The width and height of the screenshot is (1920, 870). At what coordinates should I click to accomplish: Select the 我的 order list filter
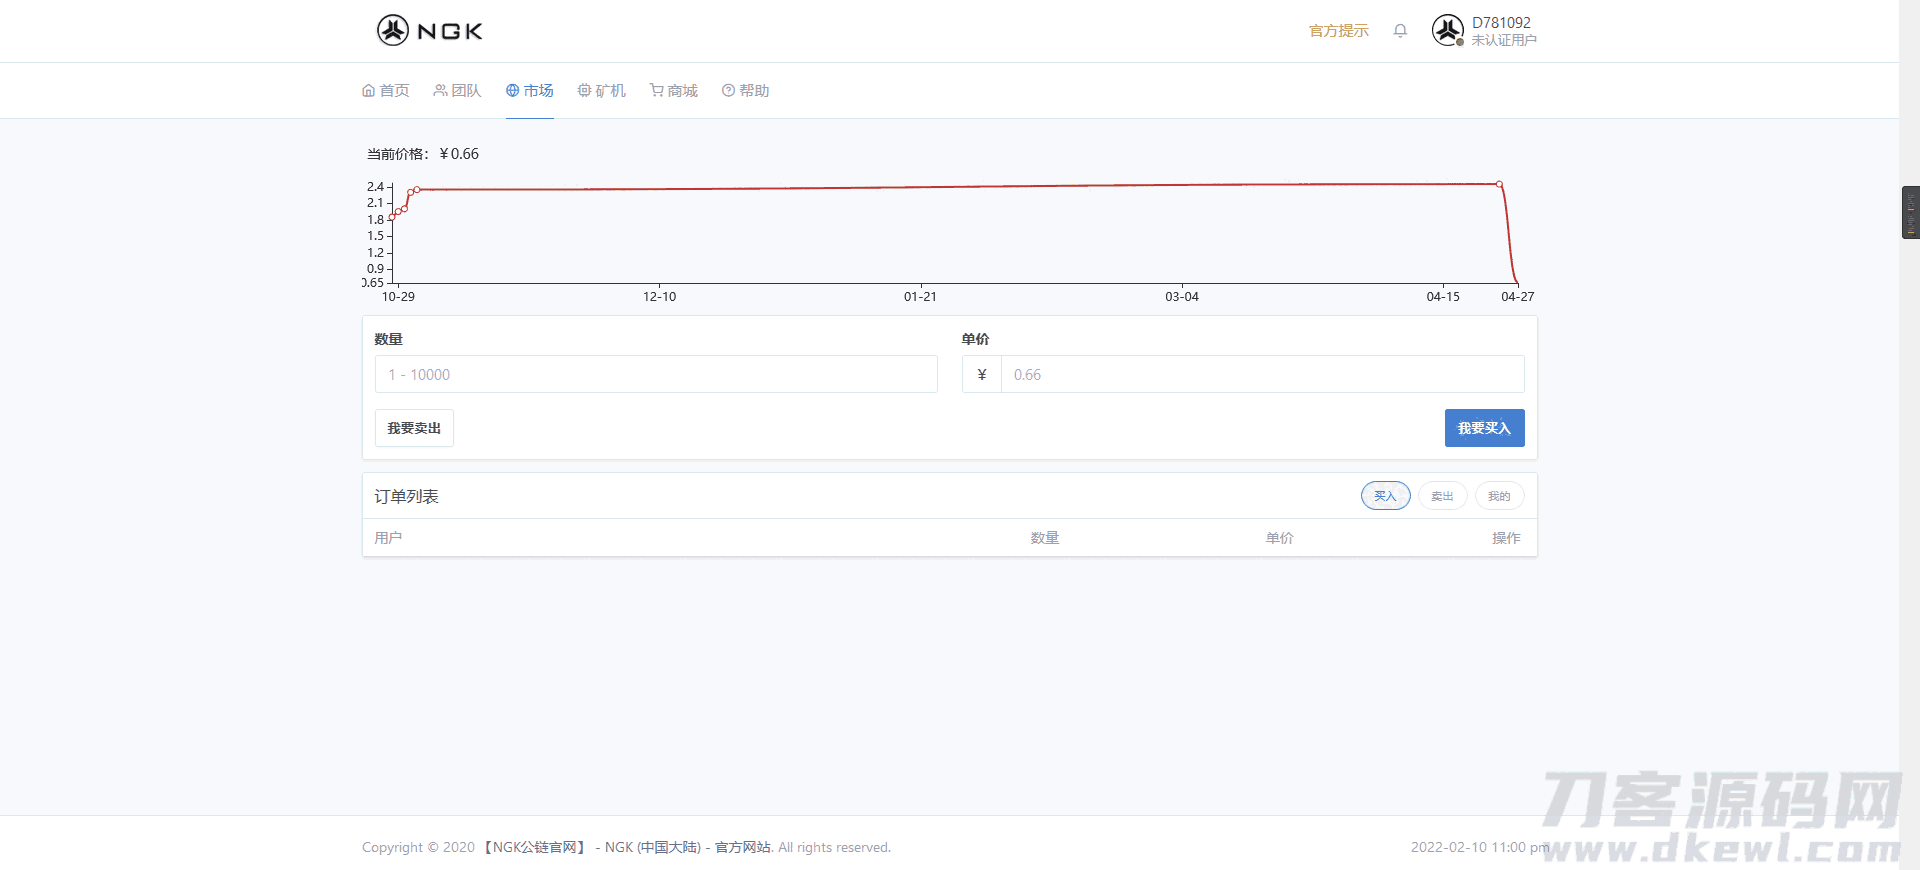[1499, 496]
